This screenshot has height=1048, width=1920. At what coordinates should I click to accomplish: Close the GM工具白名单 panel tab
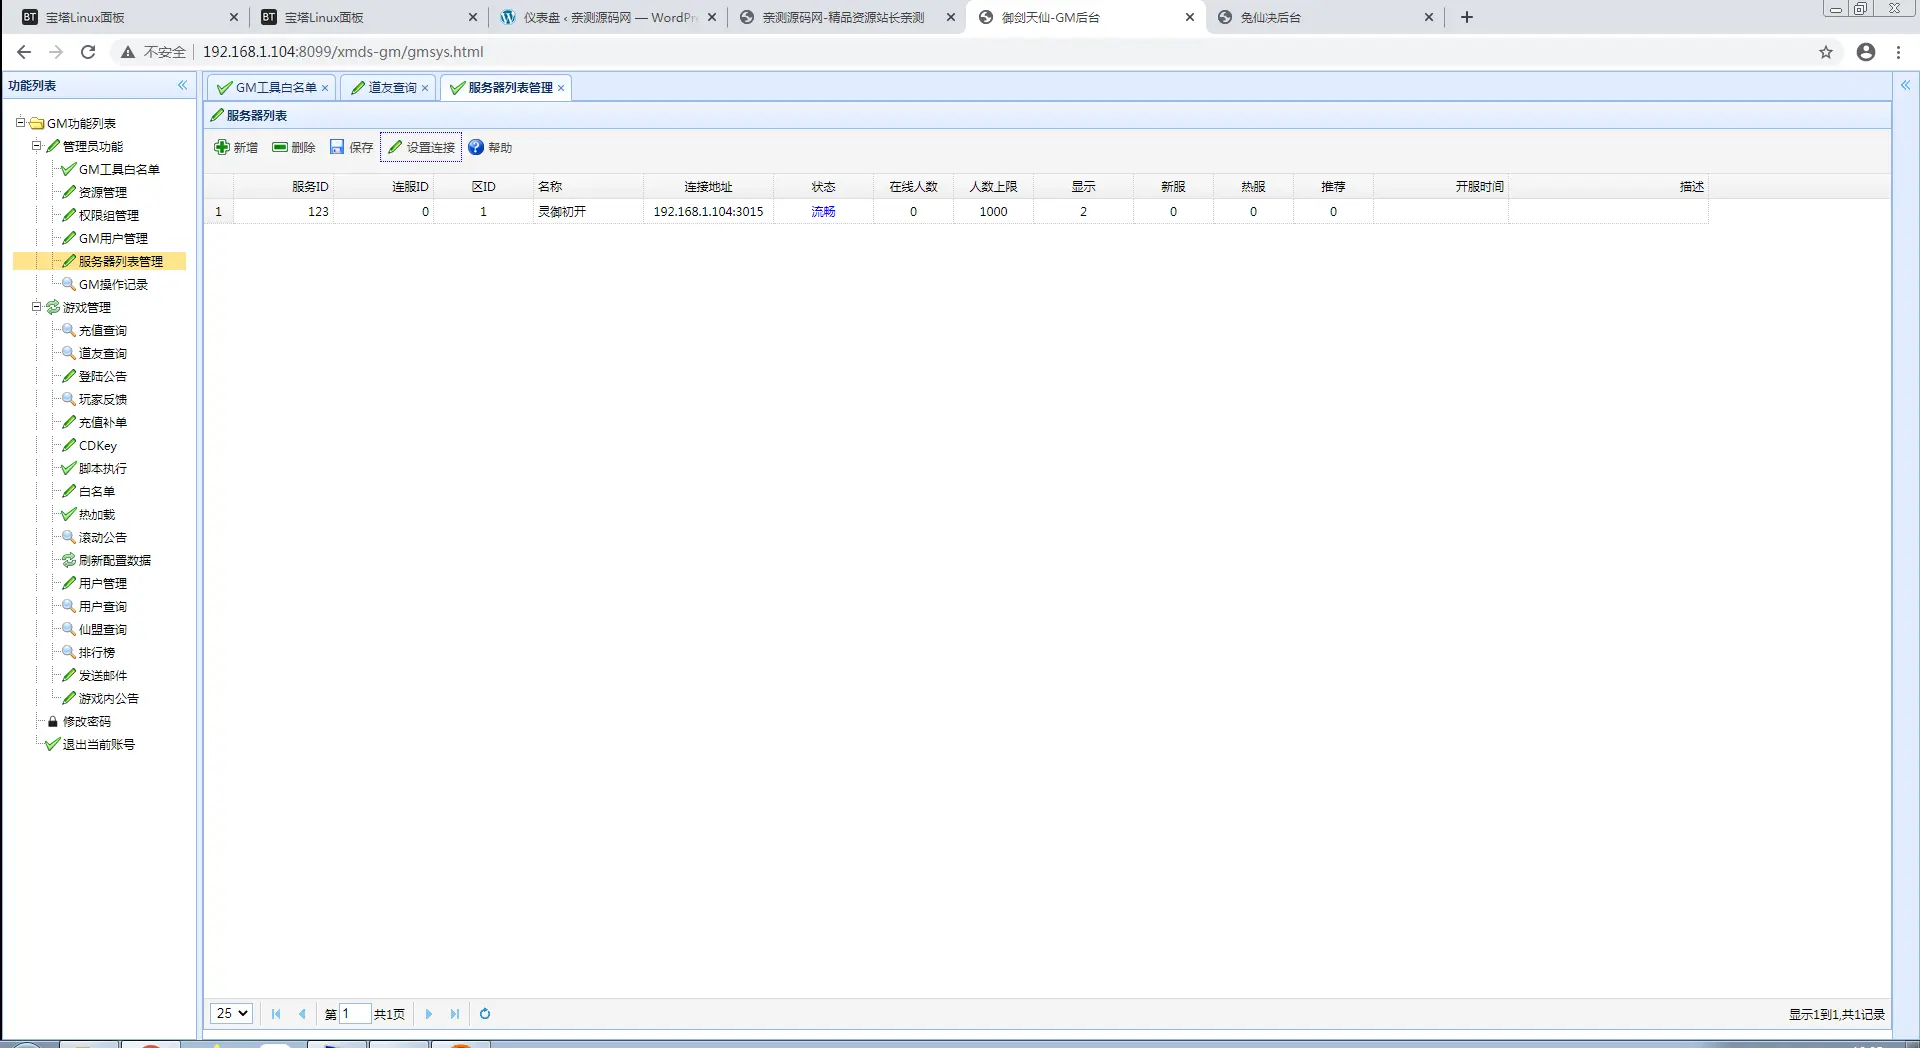coord(325,88)
